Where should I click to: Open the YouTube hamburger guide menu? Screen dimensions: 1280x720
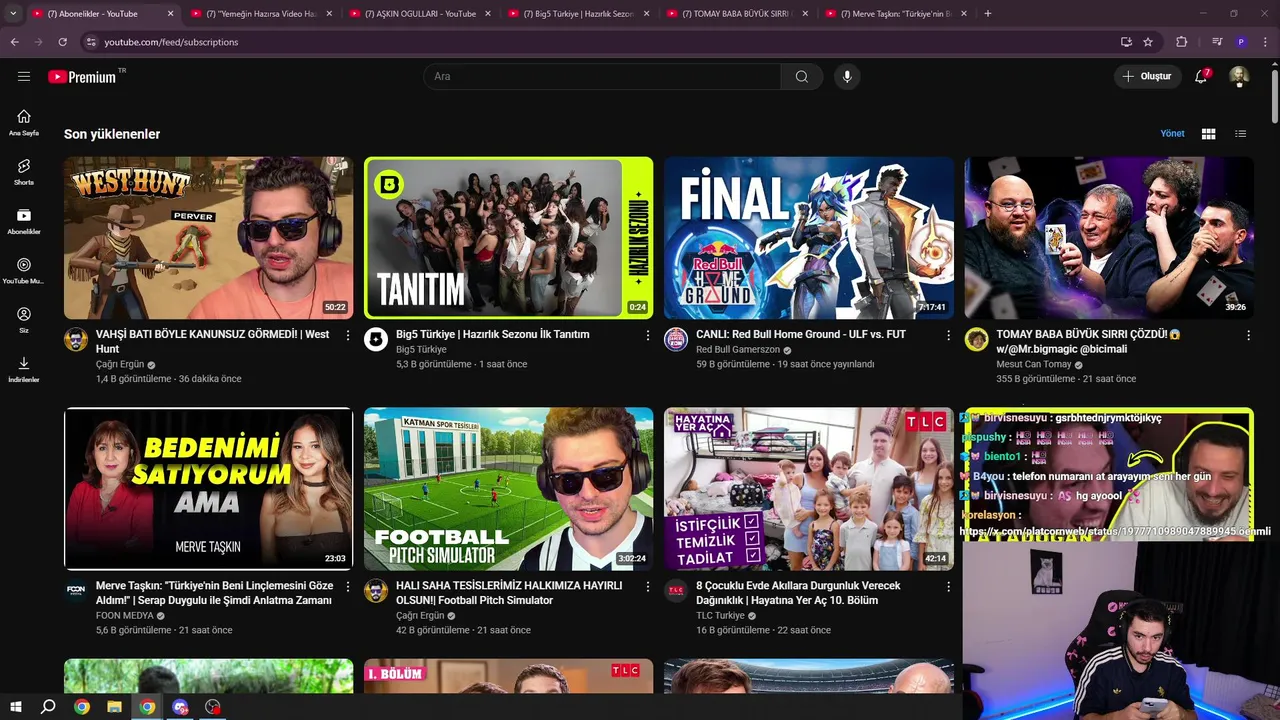24,76
